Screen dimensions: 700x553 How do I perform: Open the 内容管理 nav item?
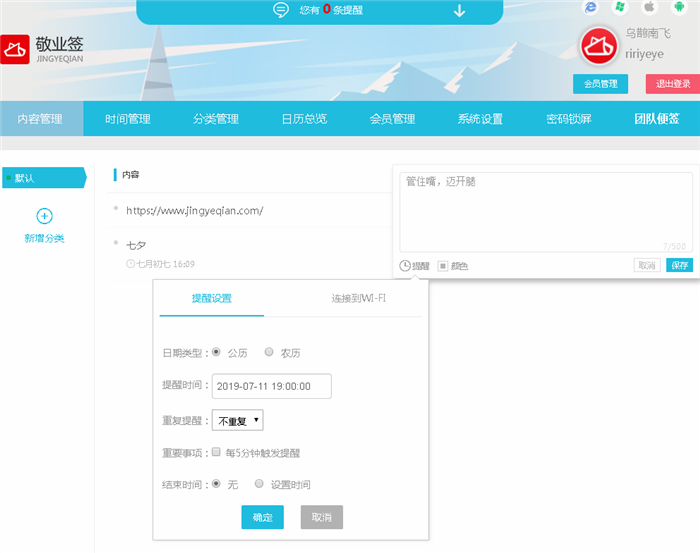tap(40, 119)
